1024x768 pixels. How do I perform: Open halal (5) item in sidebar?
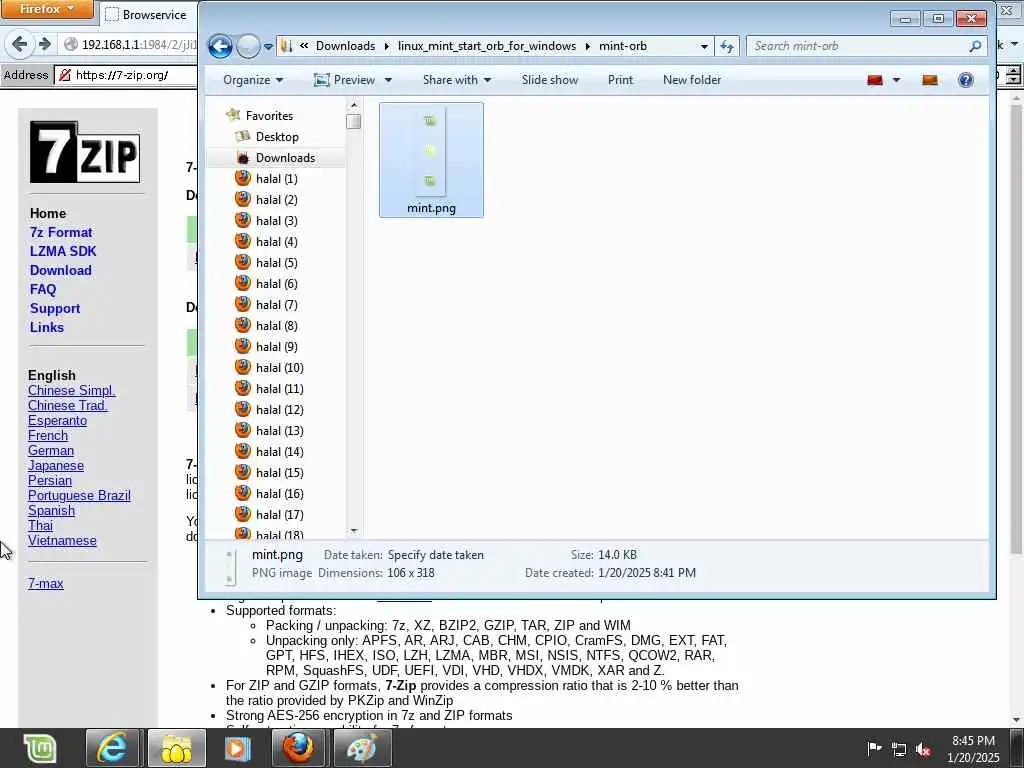tap(276, 263)
